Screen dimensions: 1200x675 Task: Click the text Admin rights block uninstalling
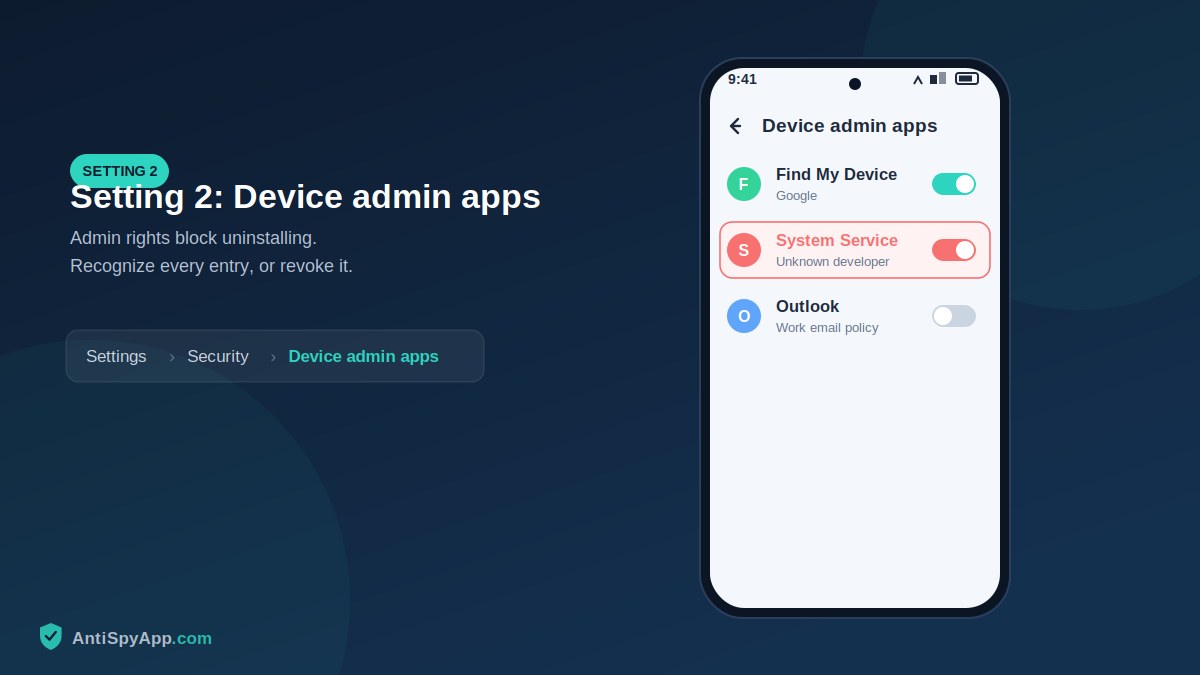pos(193,238)
